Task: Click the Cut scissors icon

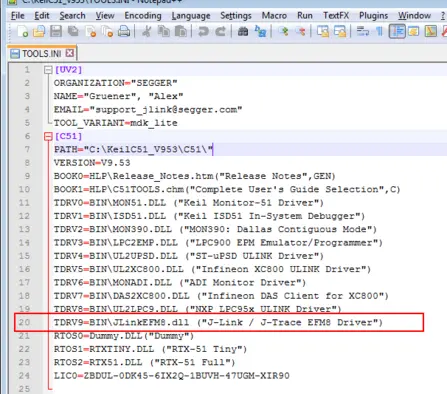Action: pos(146,32)
